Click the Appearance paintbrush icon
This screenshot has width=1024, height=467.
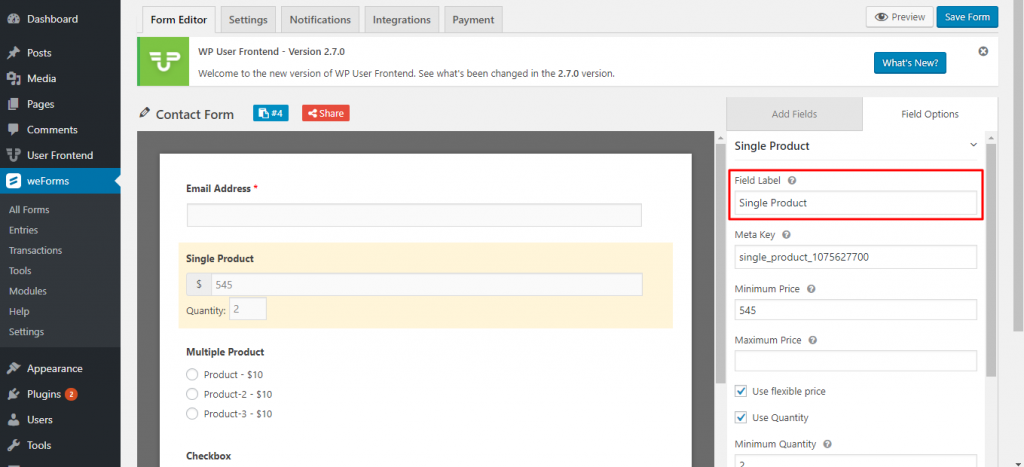point(13,368)
